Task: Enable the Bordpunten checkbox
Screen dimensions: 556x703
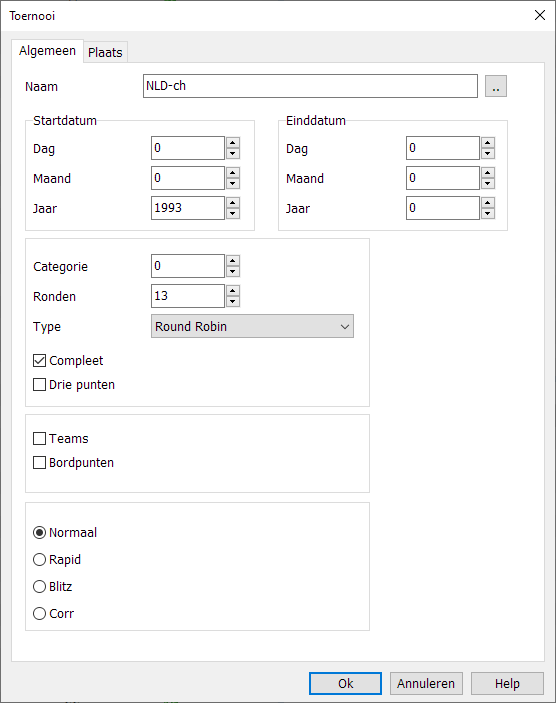Action: pos(39,463)
